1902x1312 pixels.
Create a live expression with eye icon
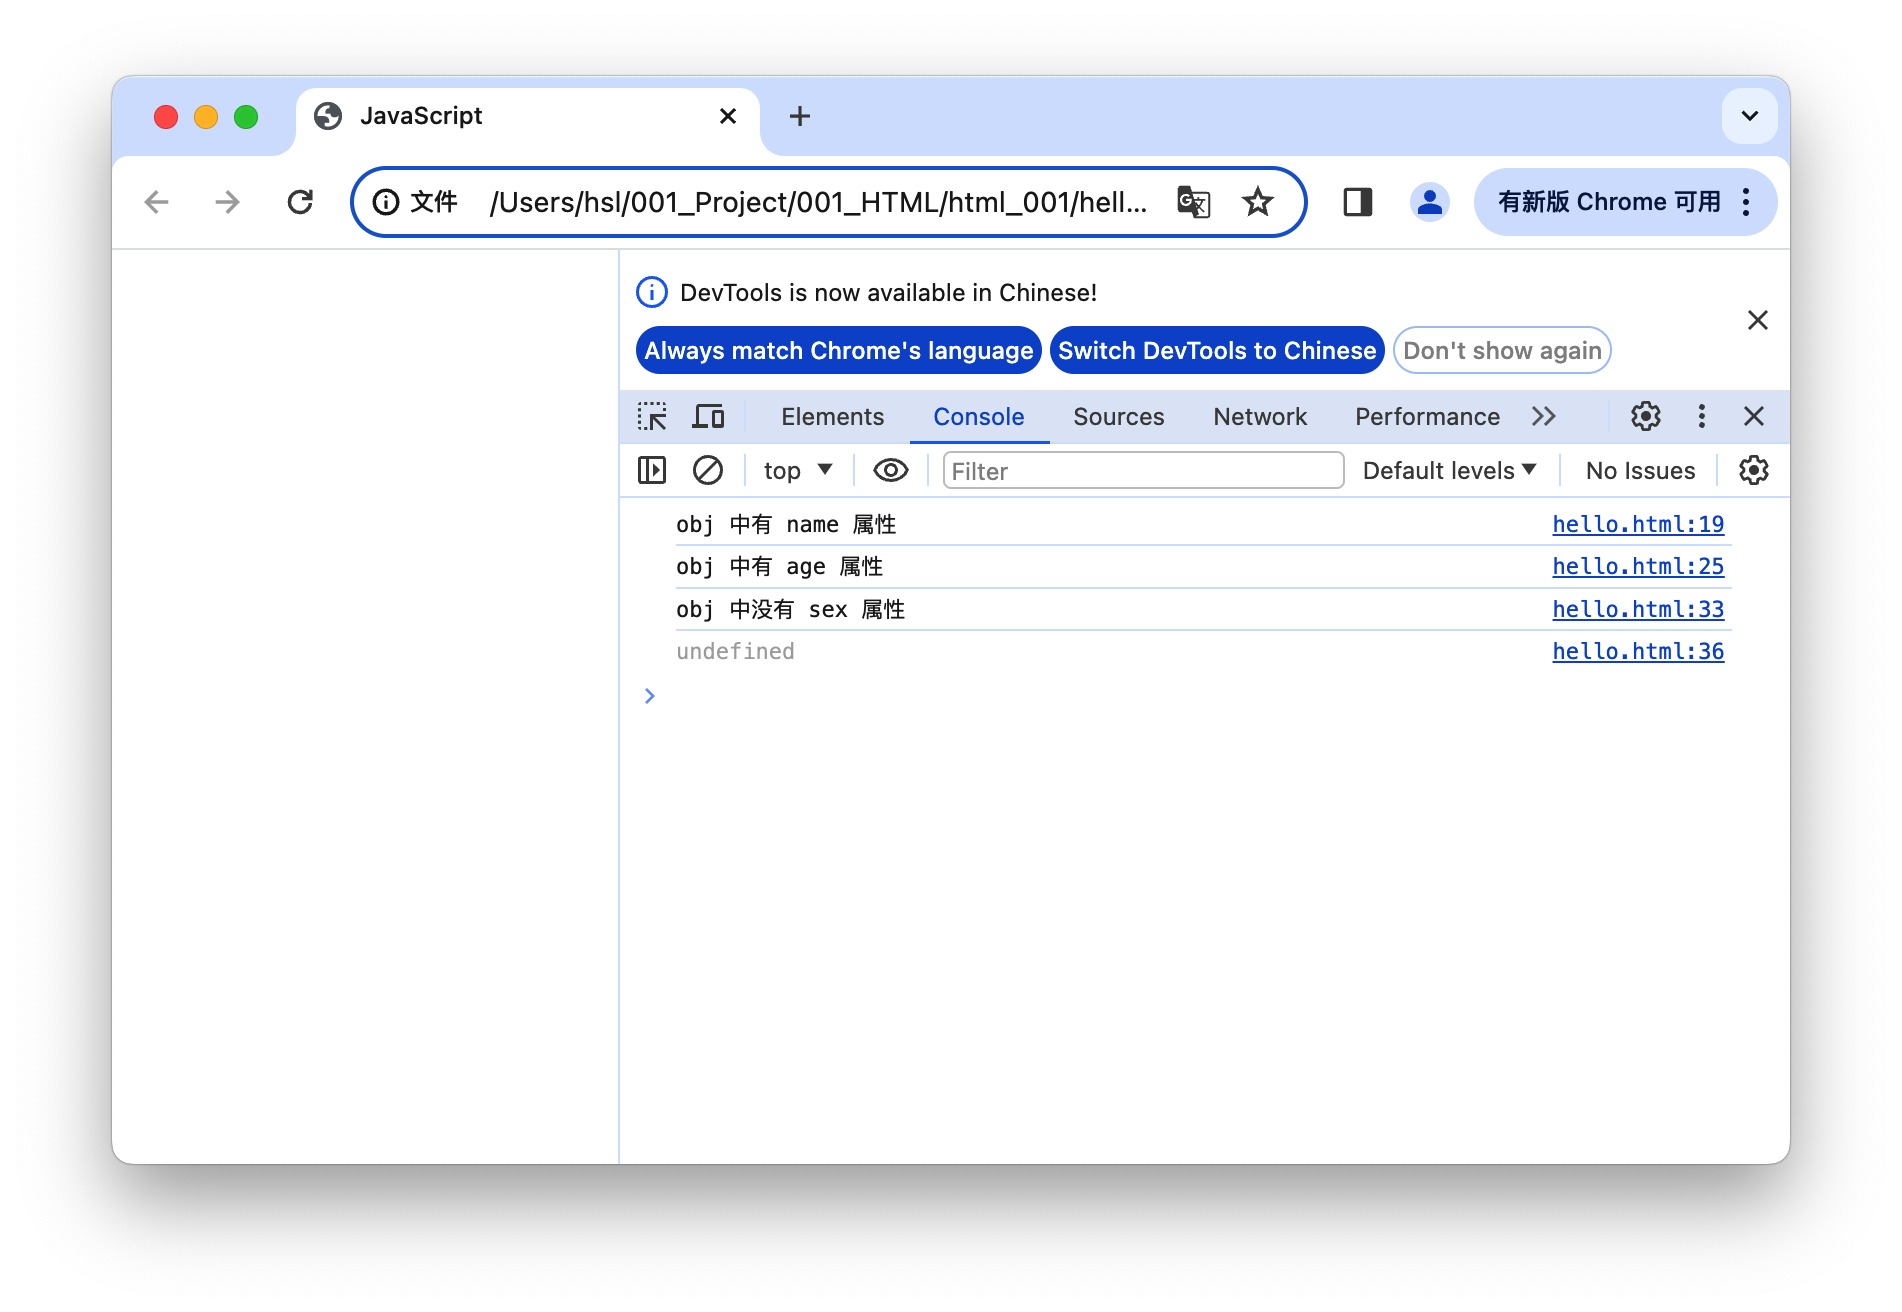point(890,470)
